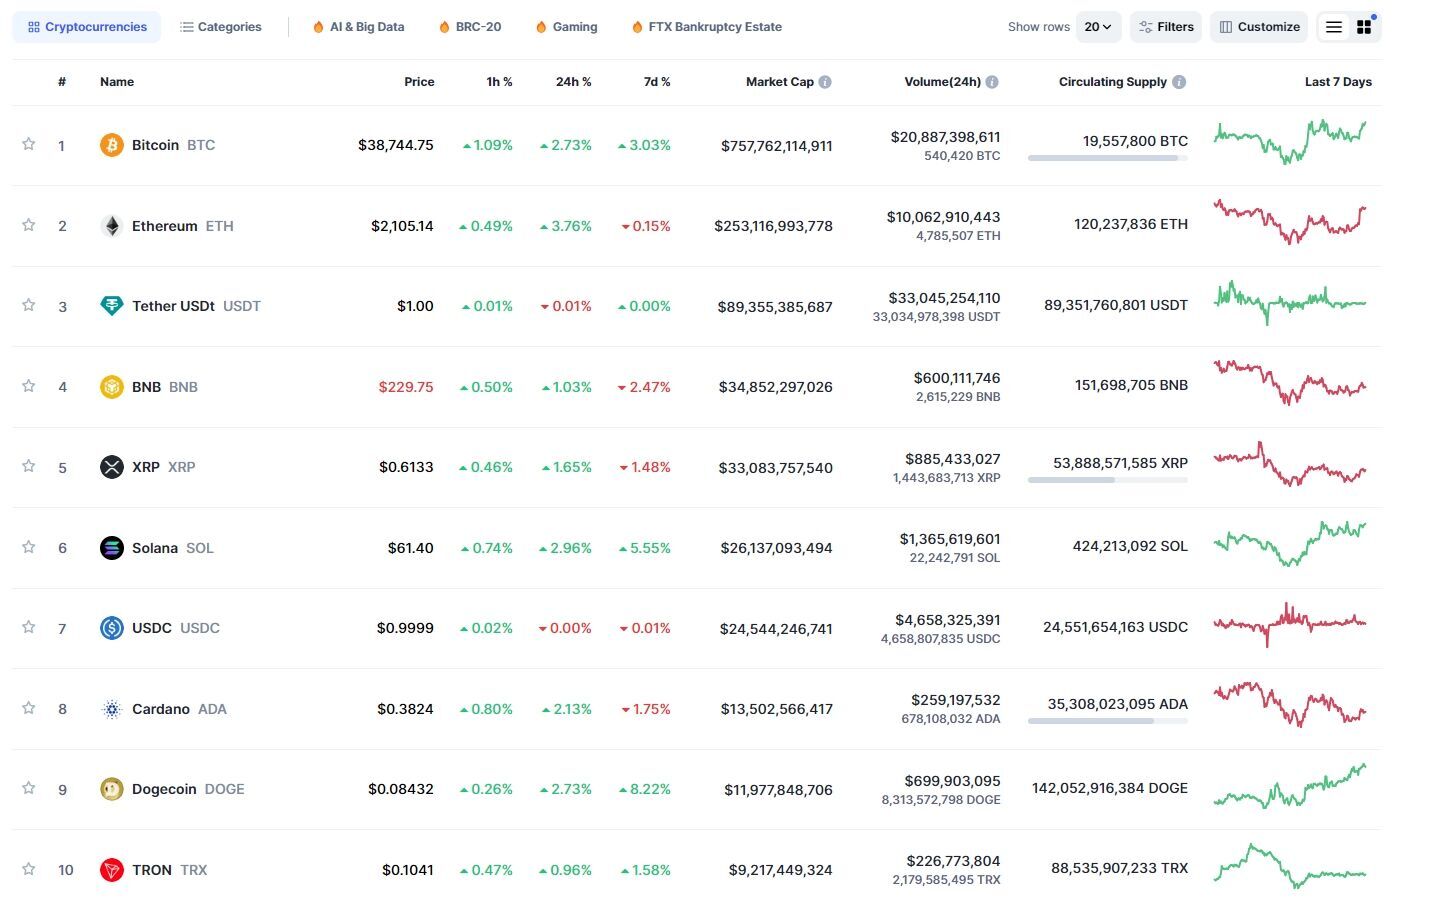The width and height of the screenshot is (1429, 903).
Task: Switch to grid view layout icon
Action: coord(1364,27)
